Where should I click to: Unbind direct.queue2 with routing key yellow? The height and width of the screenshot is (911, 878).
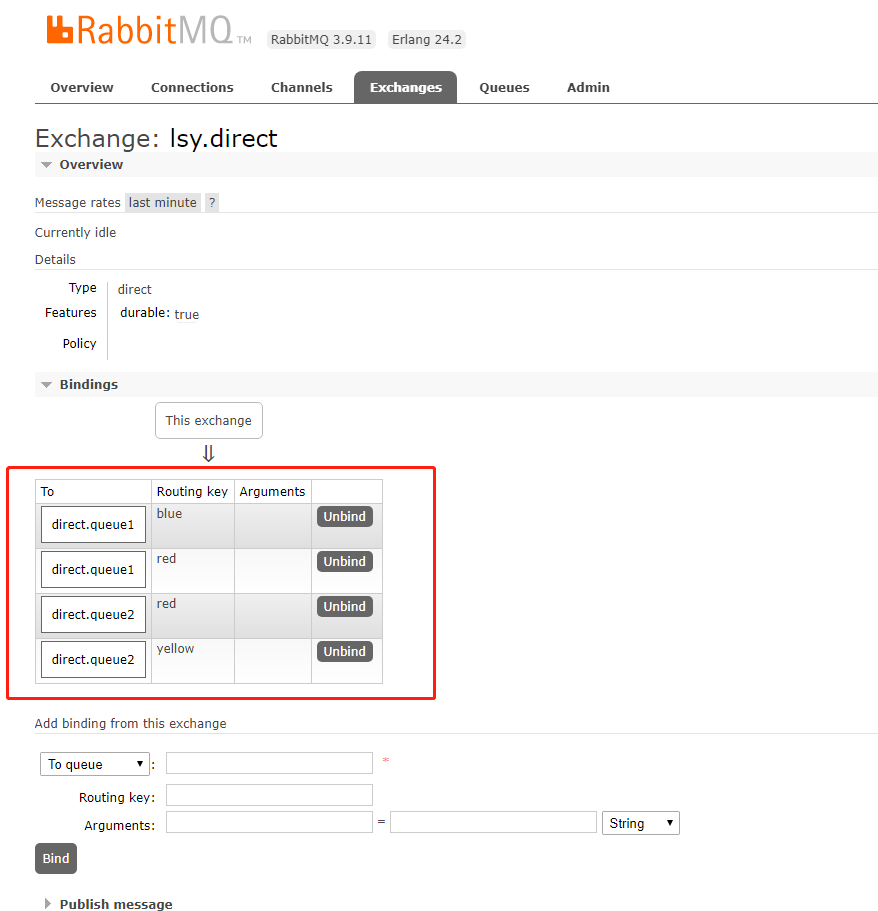click(345, 651)
